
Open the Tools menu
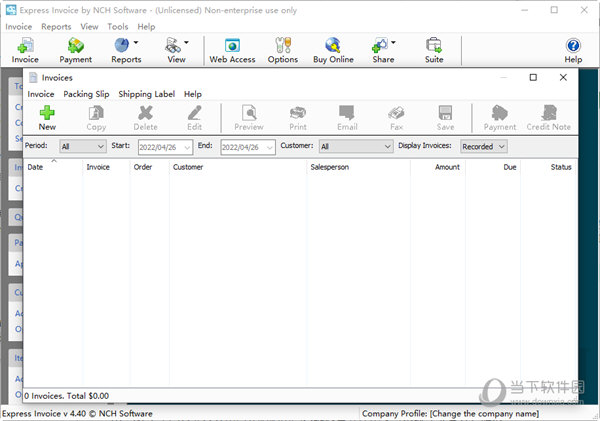tap(117, 27)
